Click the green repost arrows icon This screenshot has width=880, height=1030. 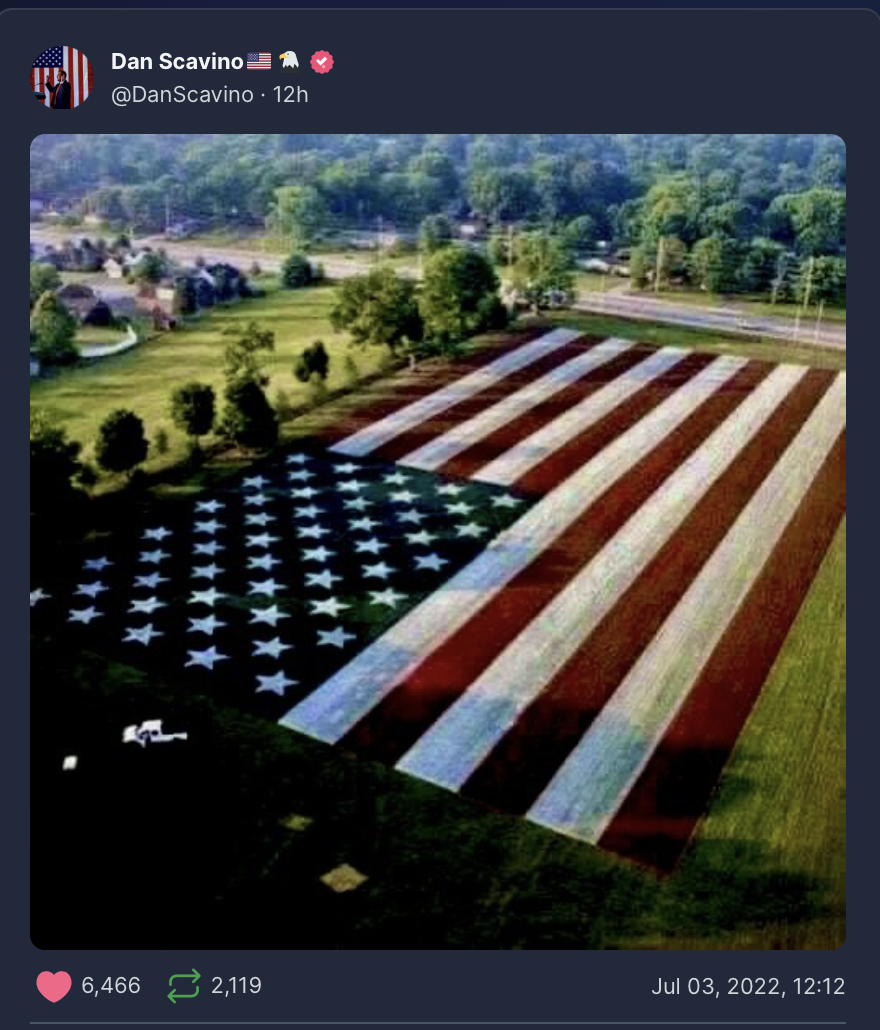pos(183,986)
